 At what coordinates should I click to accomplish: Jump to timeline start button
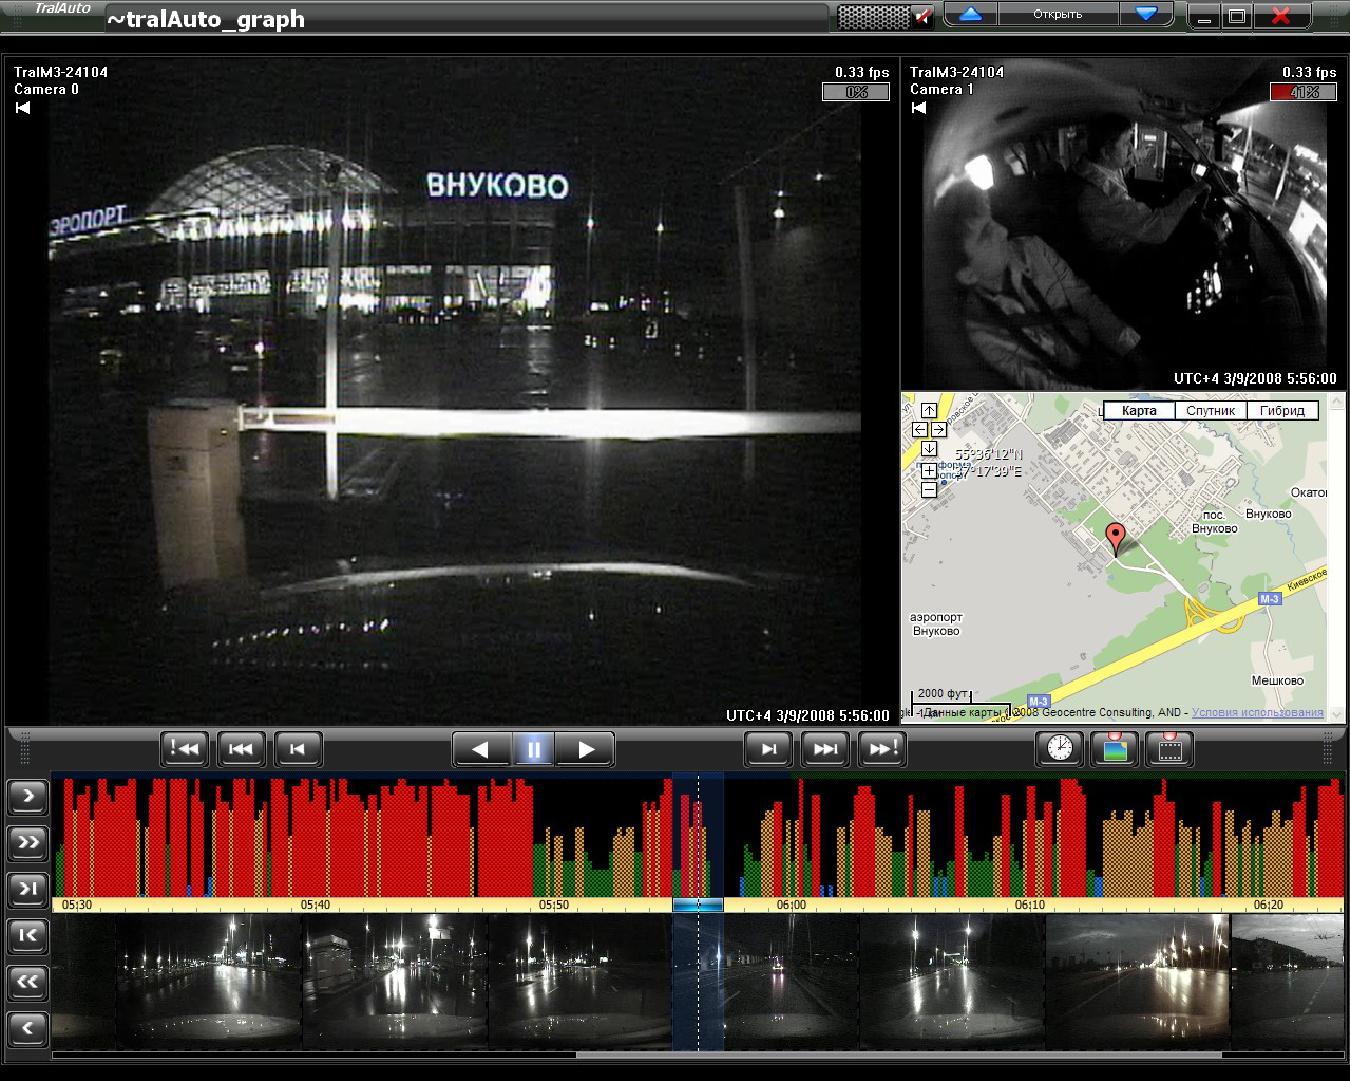(28, 935)
